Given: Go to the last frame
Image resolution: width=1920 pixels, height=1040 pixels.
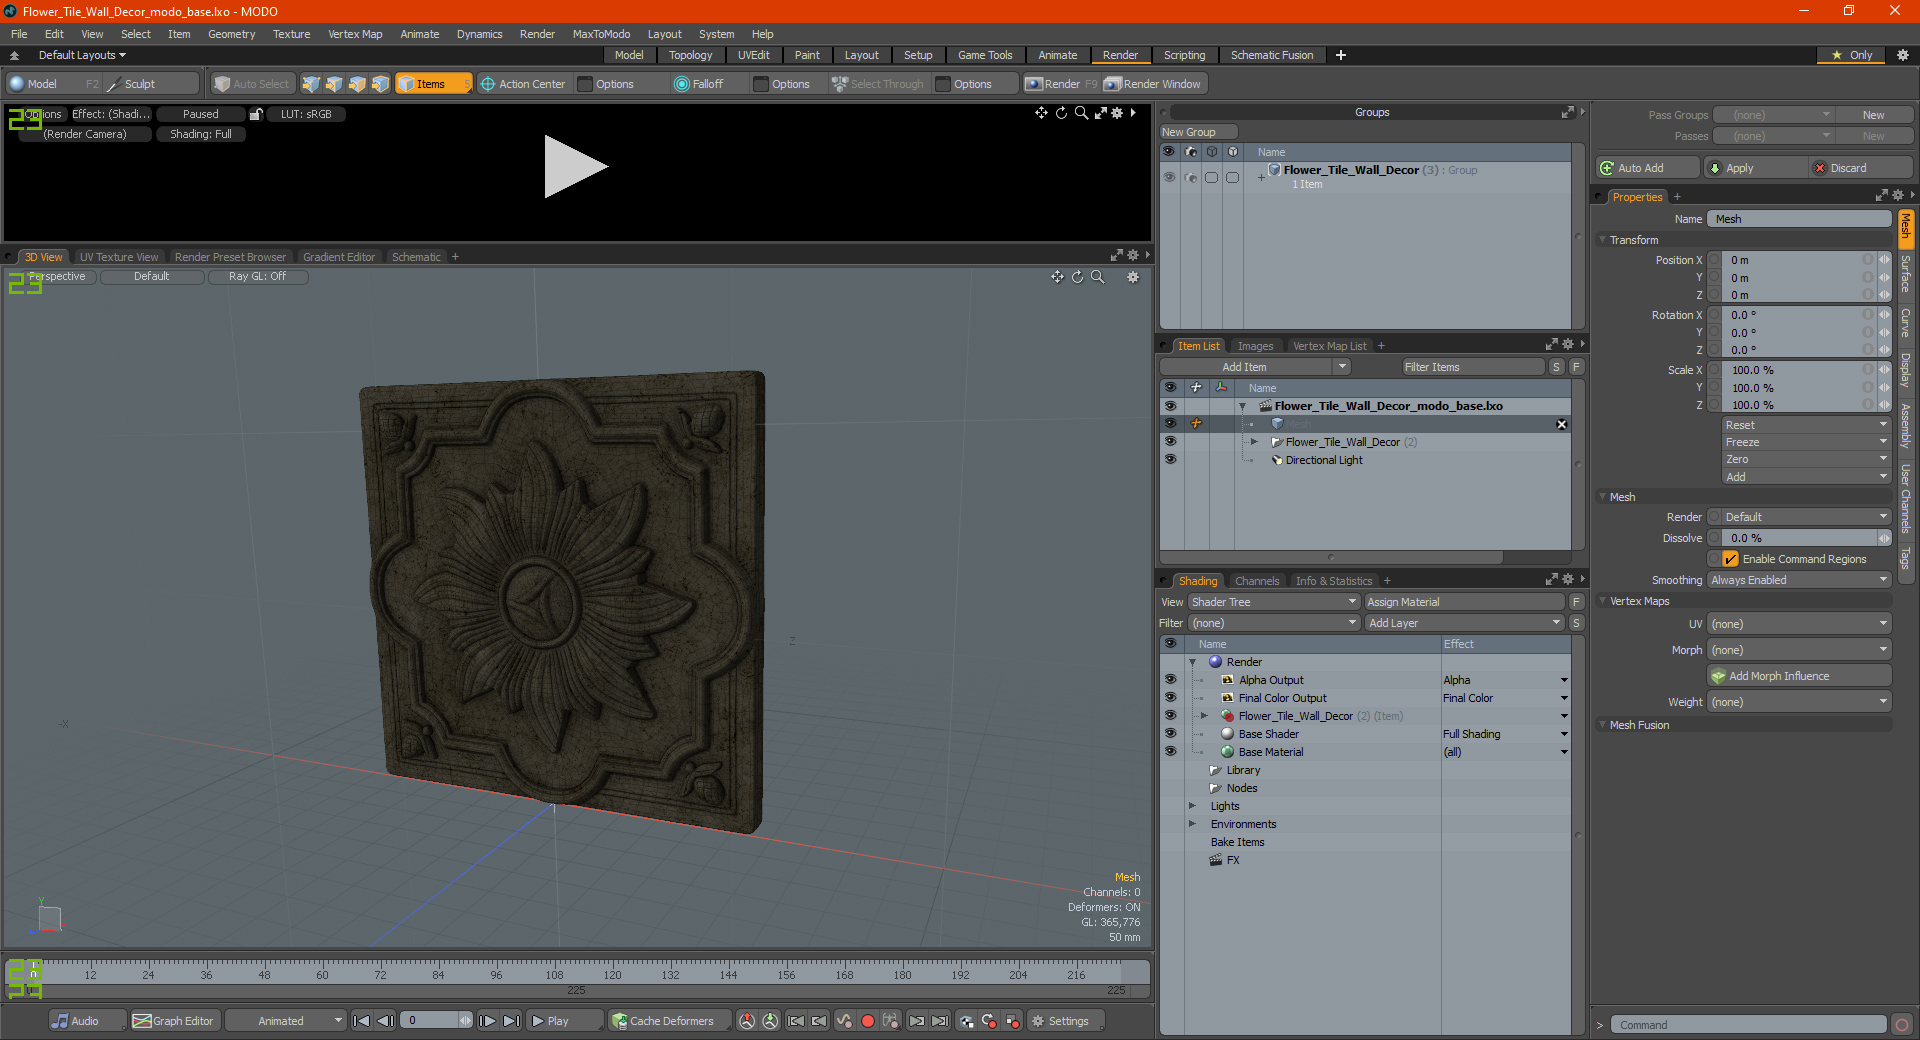Looking at the screenshot, I should coord(511,1021).
